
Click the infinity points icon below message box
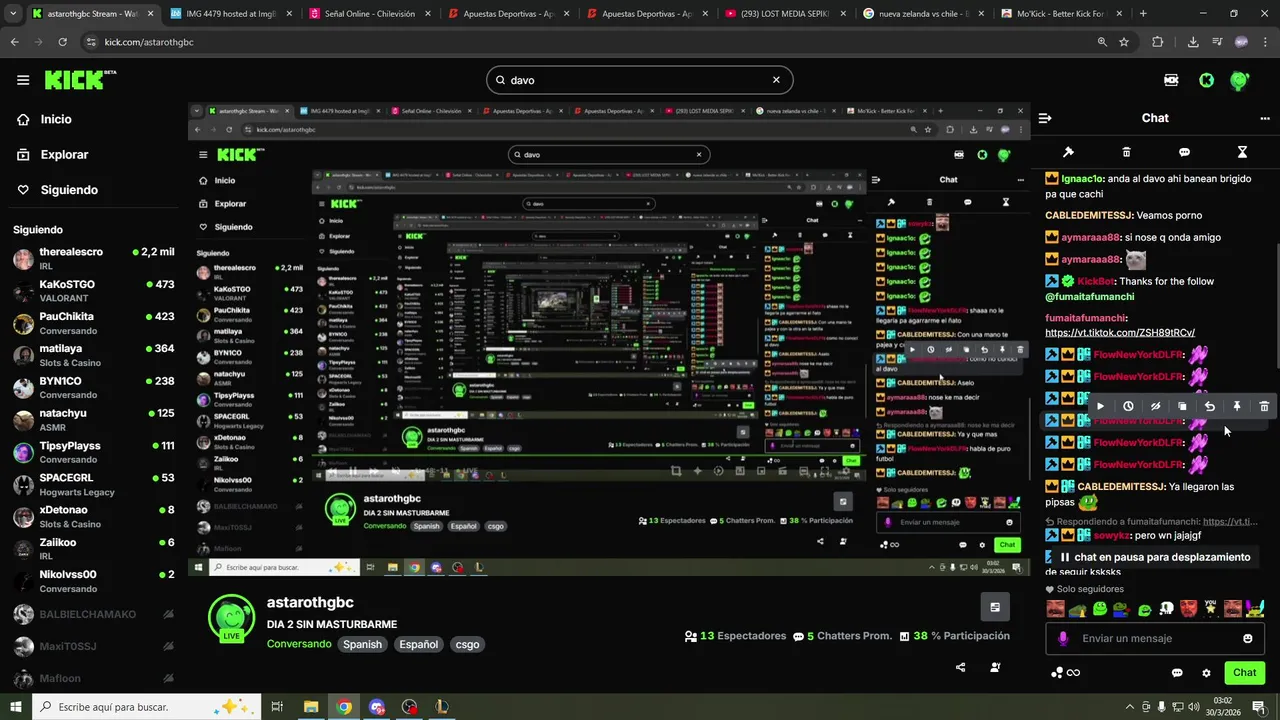[x=1065, y=673]
